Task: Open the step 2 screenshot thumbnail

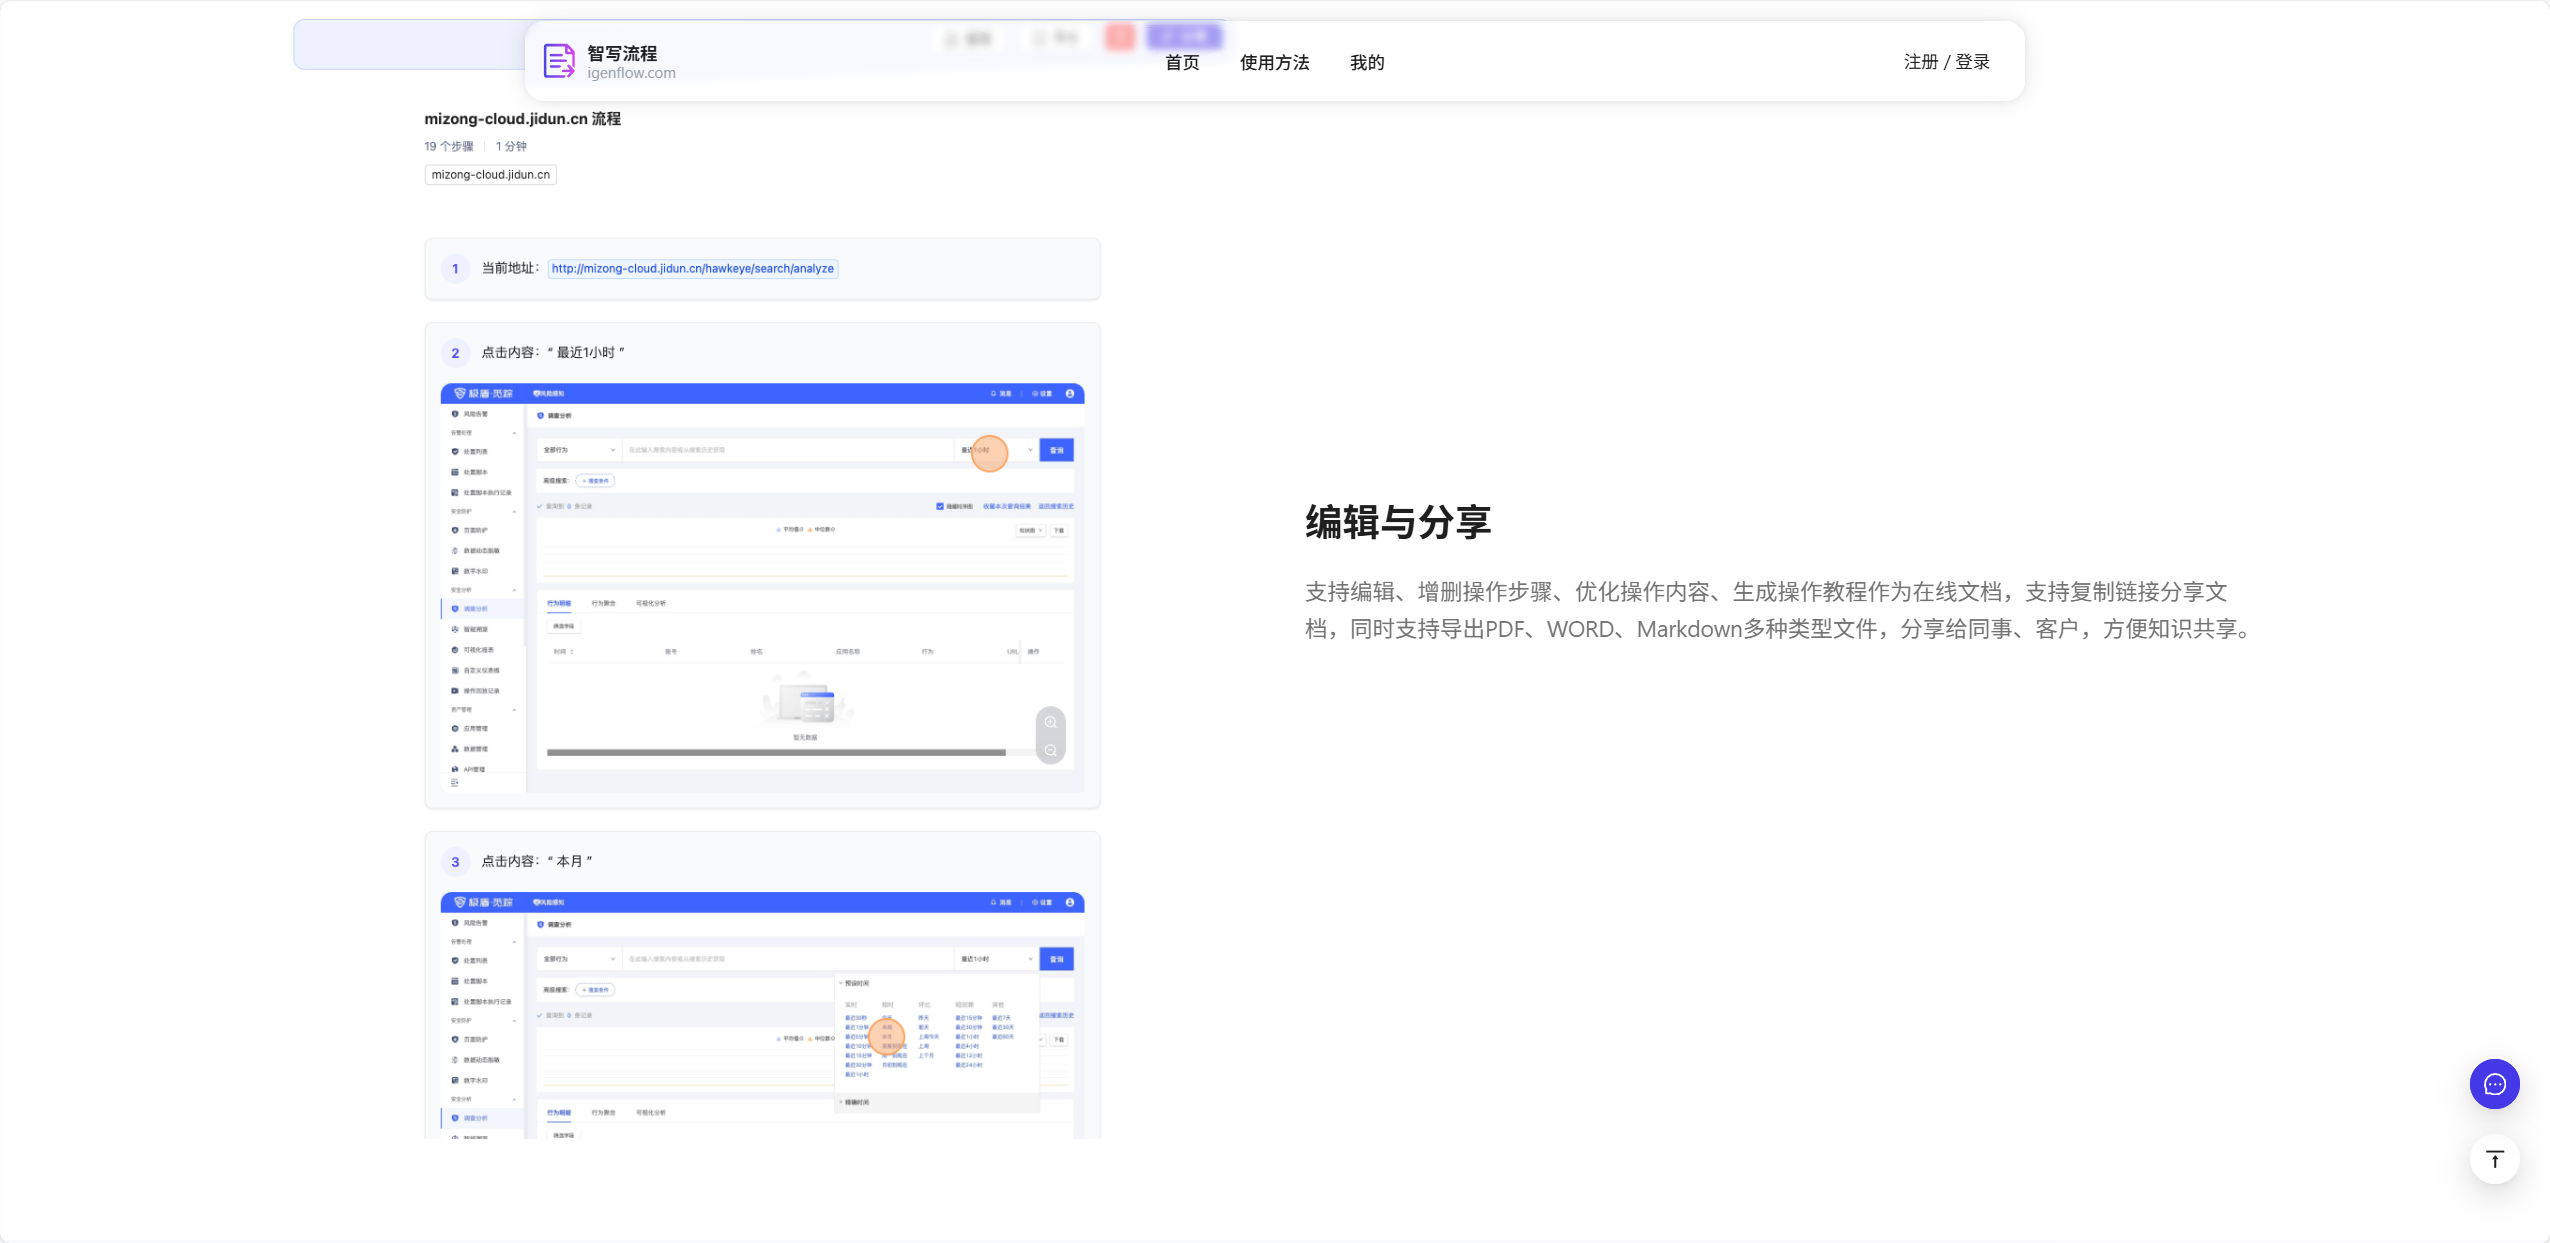Action: (762, 588)
